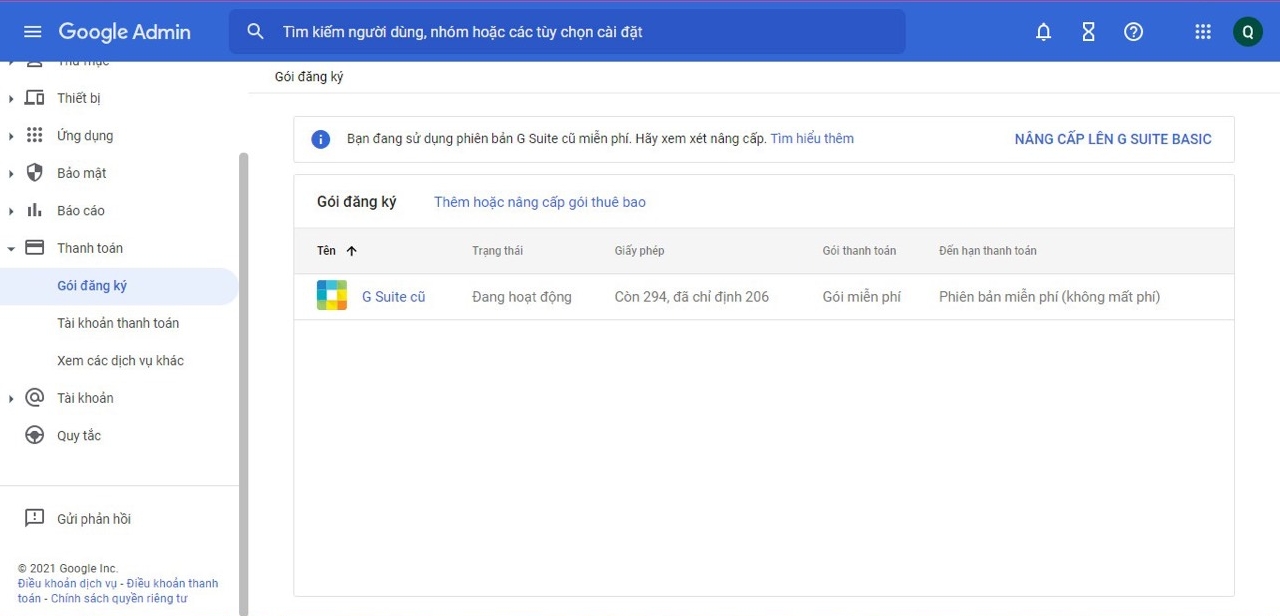Click the Gửi phản hồi feedback icon

click(34, 518)
